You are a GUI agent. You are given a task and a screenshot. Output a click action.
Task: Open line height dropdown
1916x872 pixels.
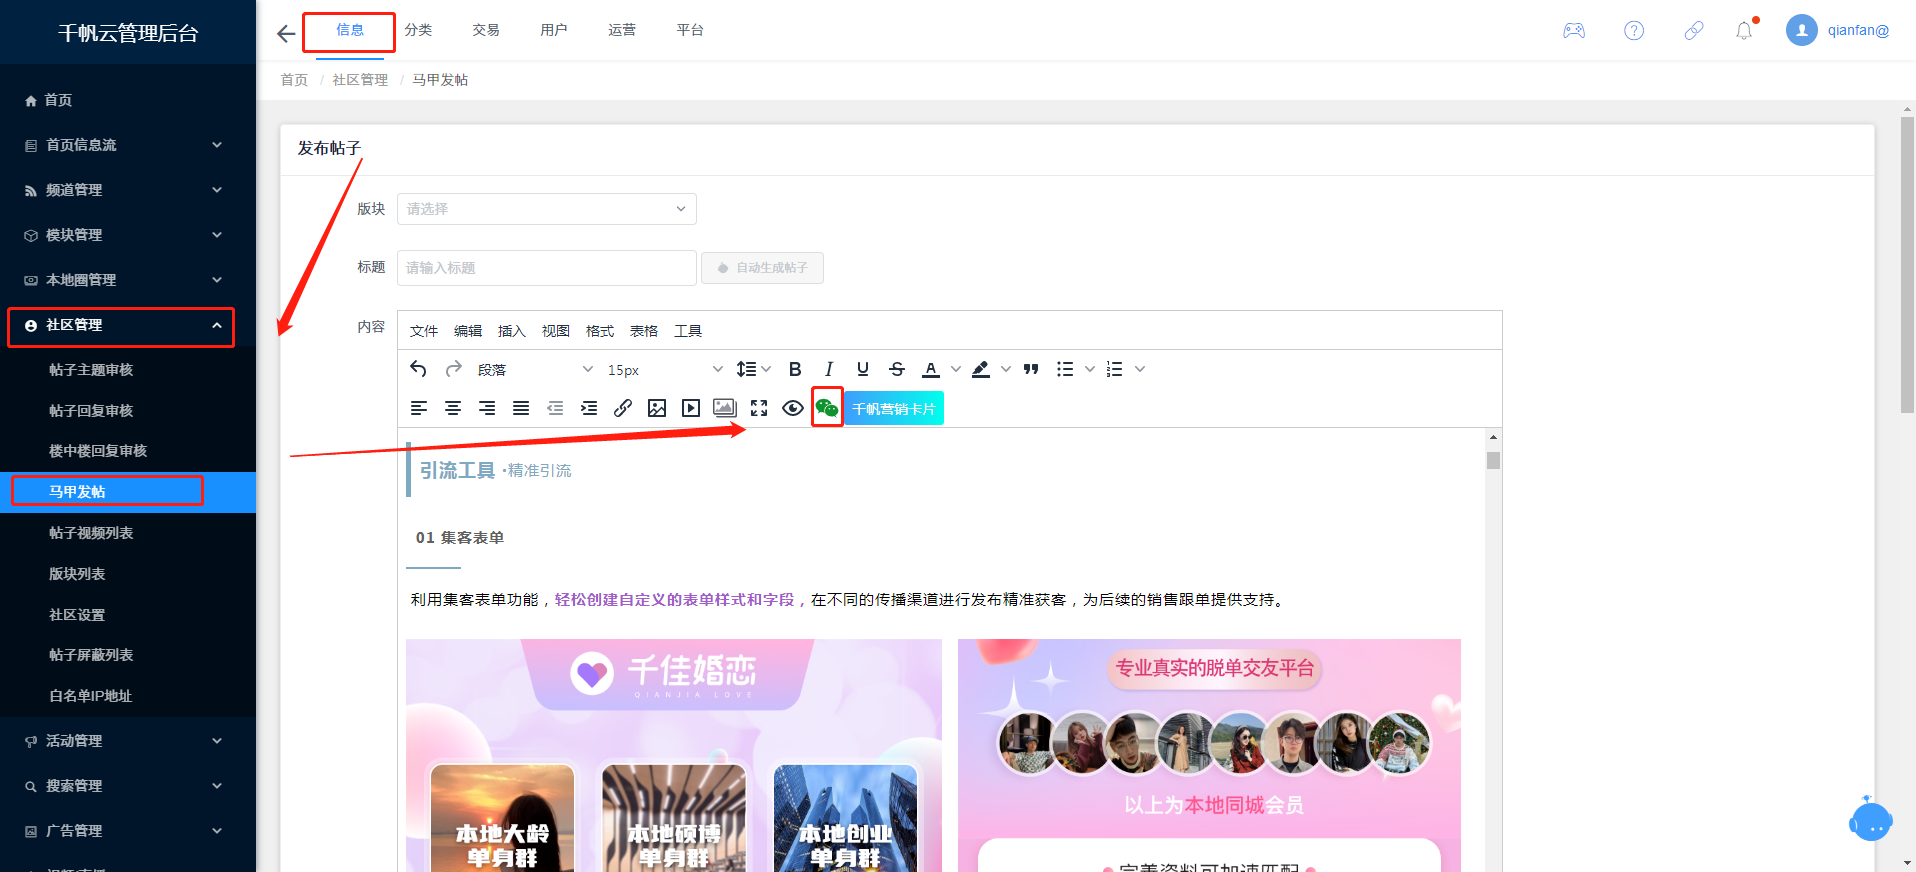[x=754, y=369]
